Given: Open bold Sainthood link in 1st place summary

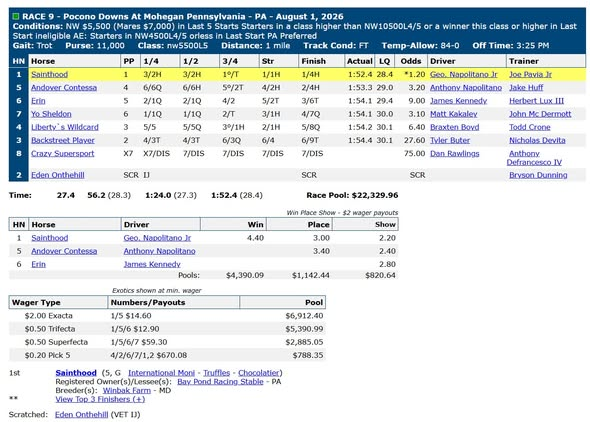Looking at the screenshot, I should point(76,373).
